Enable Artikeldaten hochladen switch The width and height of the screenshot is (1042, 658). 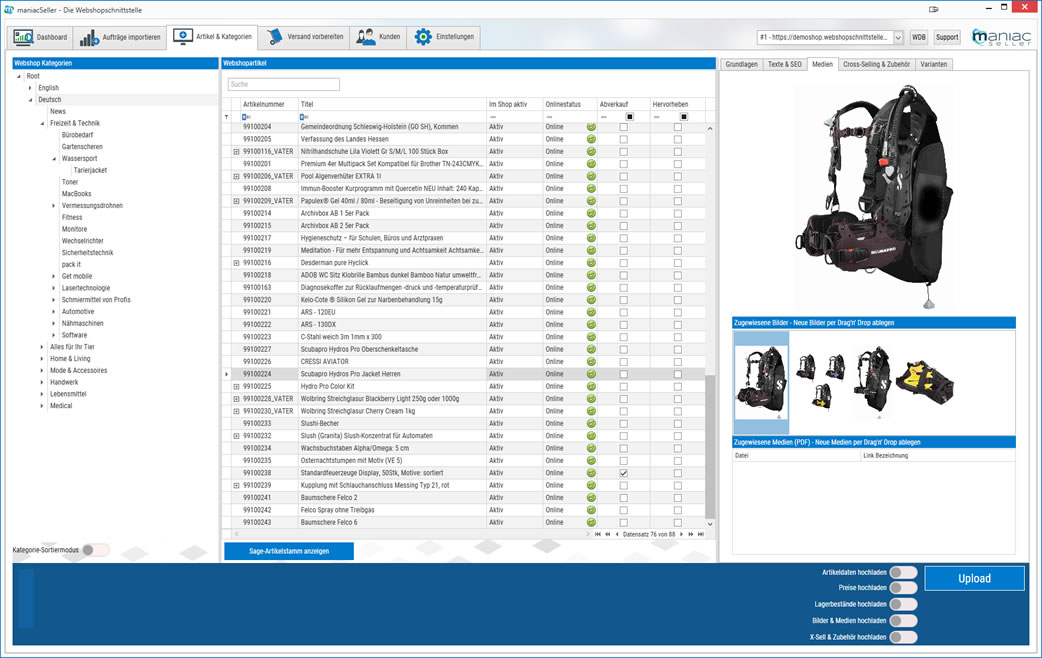903,572
